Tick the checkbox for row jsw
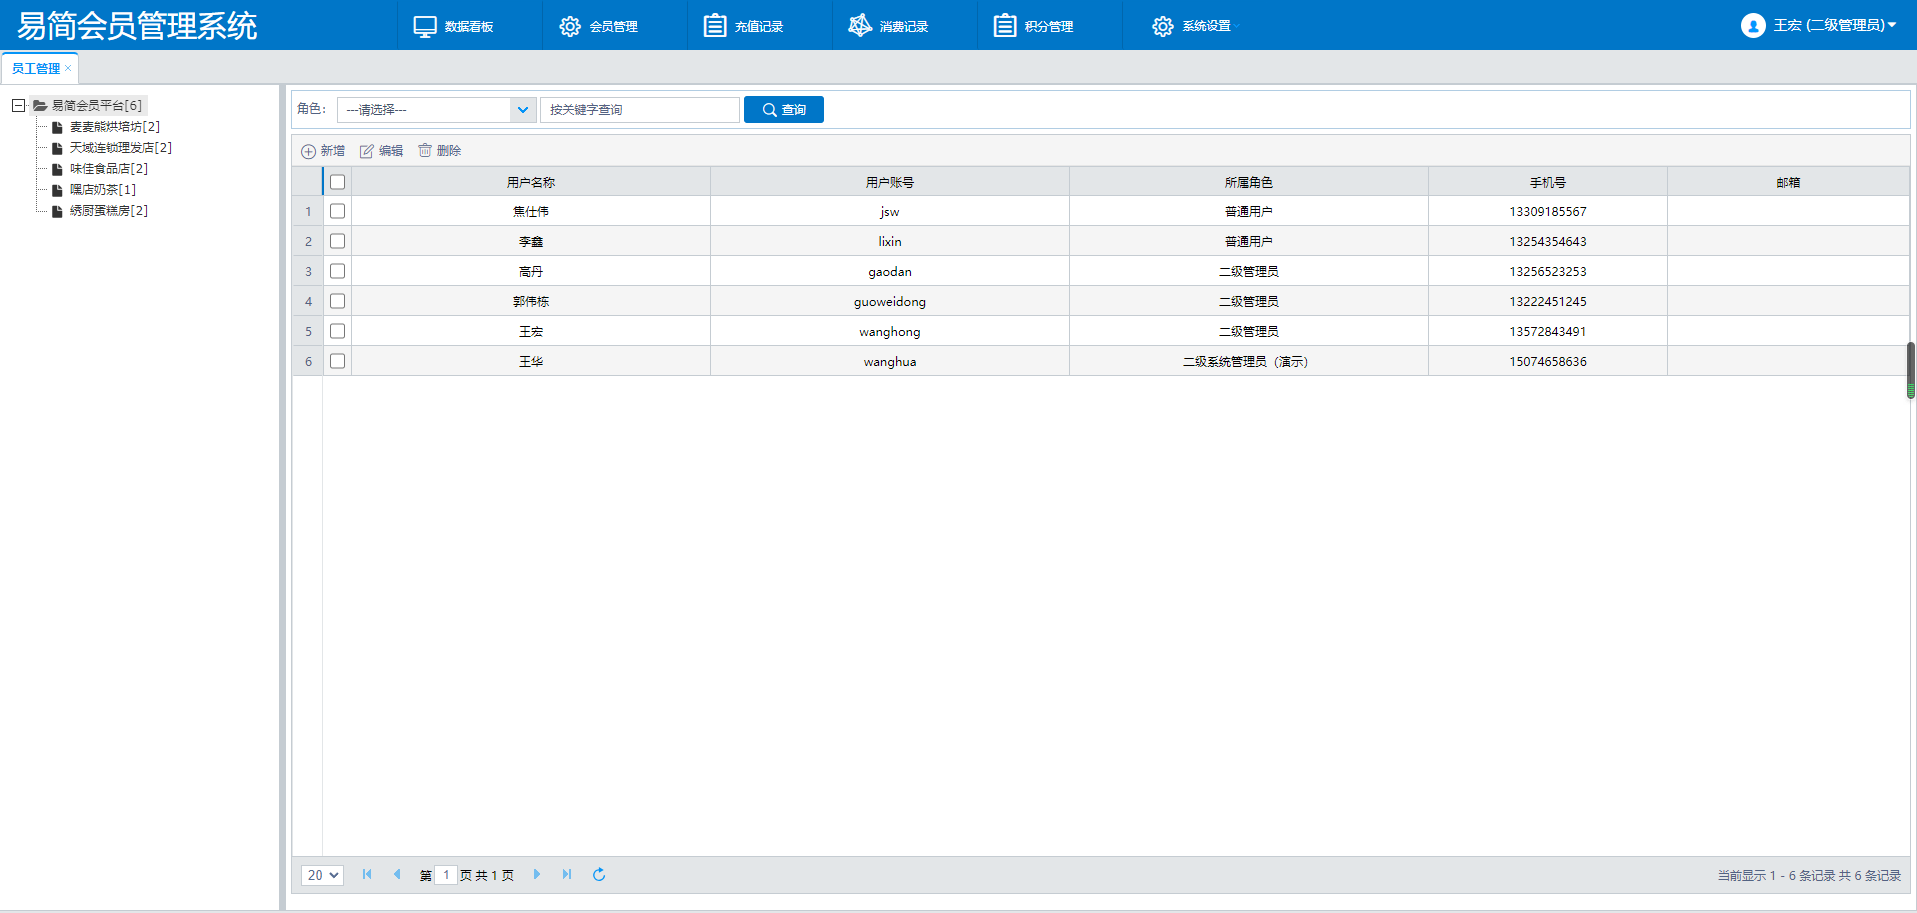This screenshot has width=1917, height=913. 338,211
